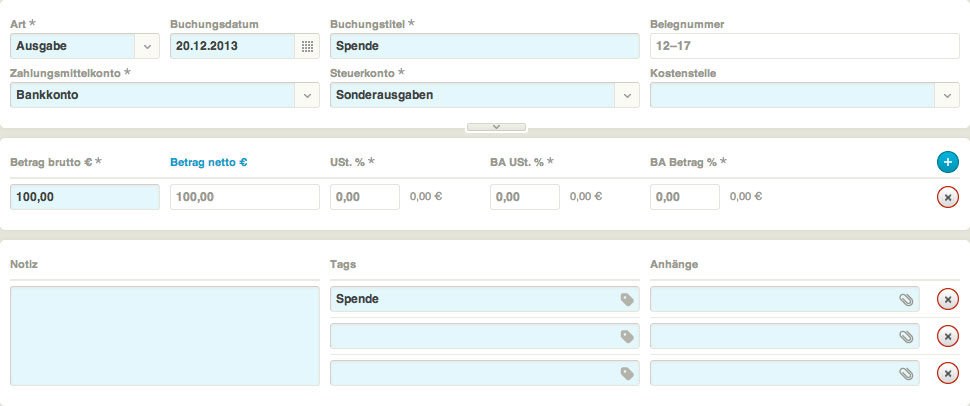970x406 pixels.
Task: Click the third empty Tags field
Action: tap(485, 373)
